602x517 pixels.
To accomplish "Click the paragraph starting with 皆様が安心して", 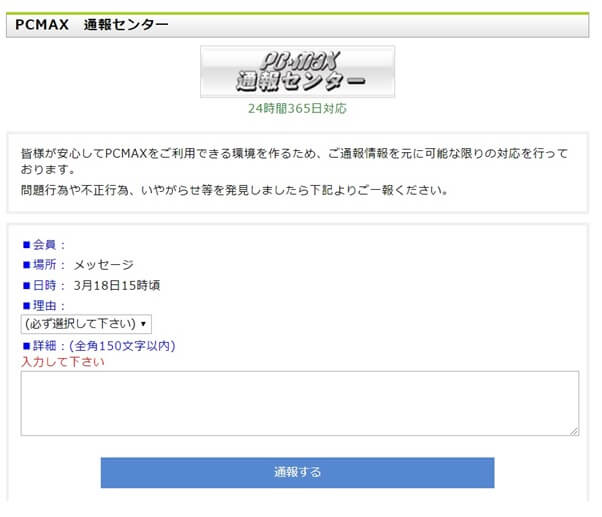I will click(x=294, y=161).
